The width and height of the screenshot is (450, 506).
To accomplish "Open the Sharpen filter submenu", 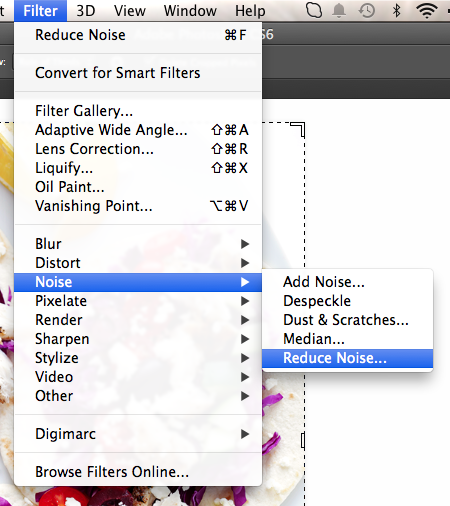I will pos(138,339).
